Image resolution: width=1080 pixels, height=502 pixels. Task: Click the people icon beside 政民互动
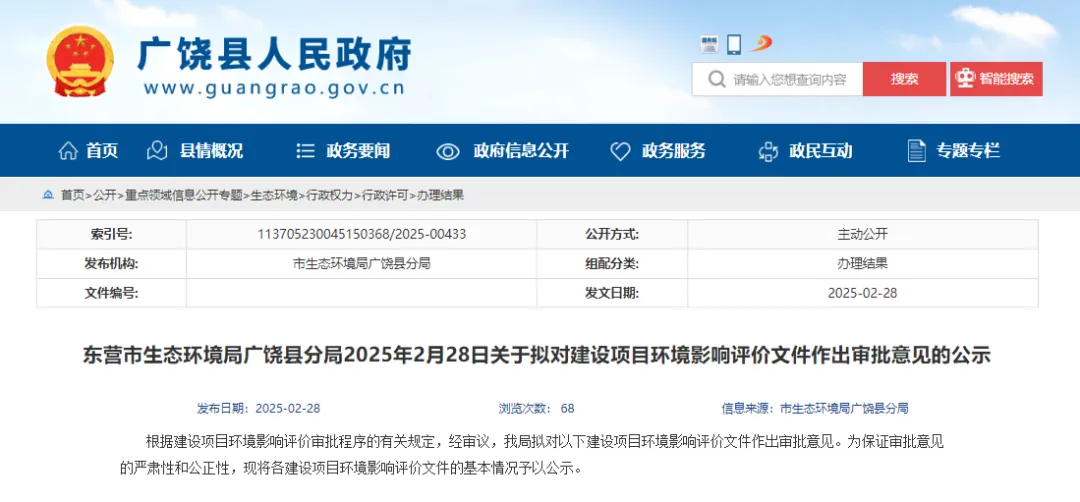(x=768, y=151)
